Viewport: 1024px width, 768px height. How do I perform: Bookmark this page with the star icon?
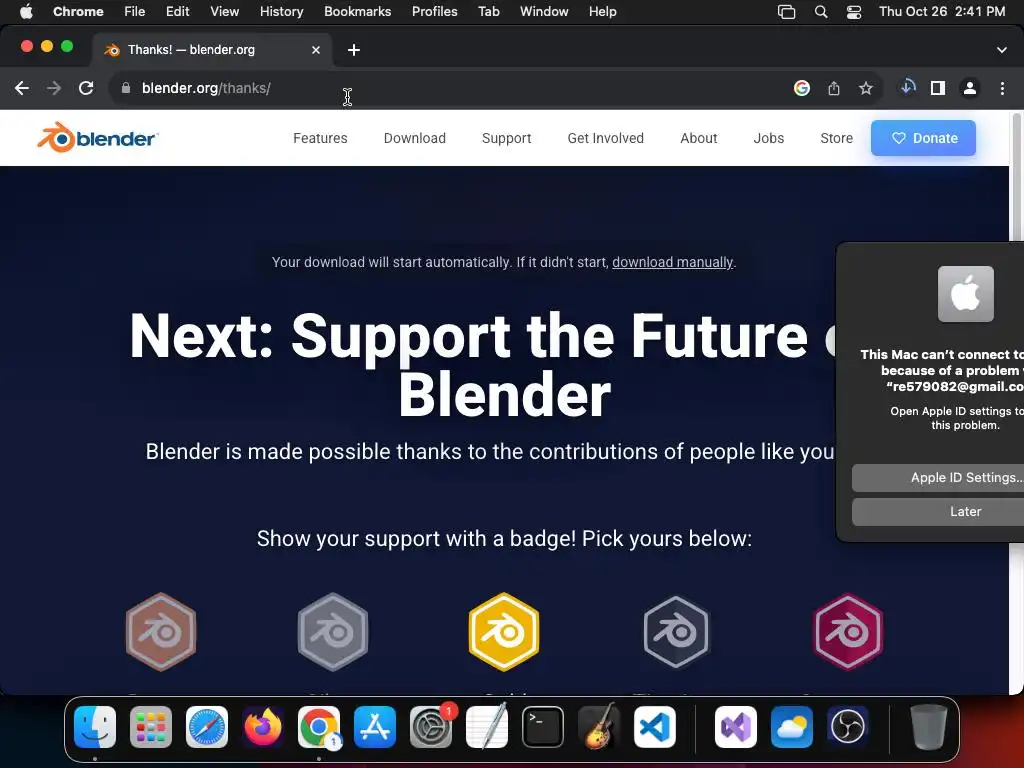click(x=866, y=88)
